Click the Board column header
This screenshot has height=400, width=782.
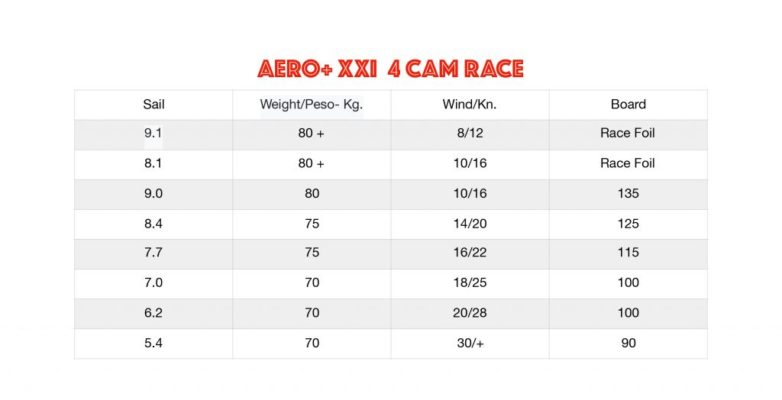click(628, 104)
